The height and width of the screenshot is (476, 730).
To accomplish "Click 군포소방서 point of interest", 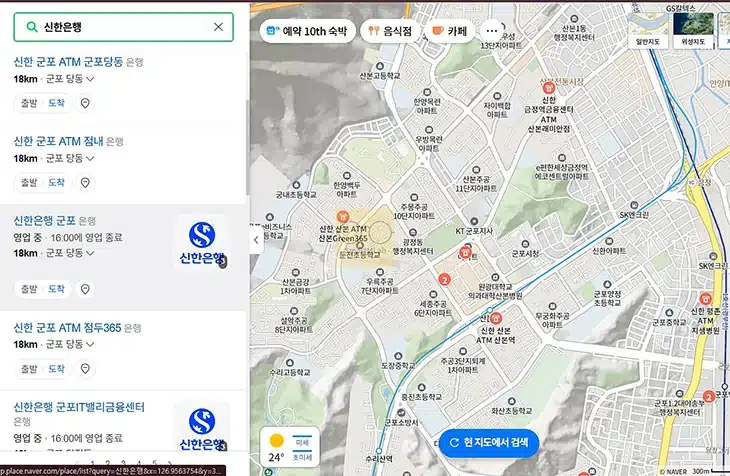I will point(401,418).
